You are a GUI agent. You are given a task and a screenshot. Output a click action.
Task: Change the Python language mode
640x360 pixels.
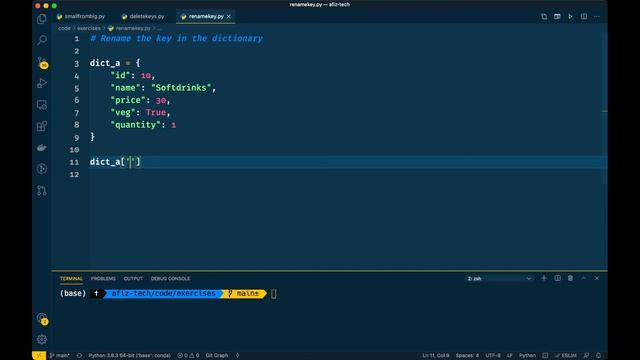click(527, 356)
